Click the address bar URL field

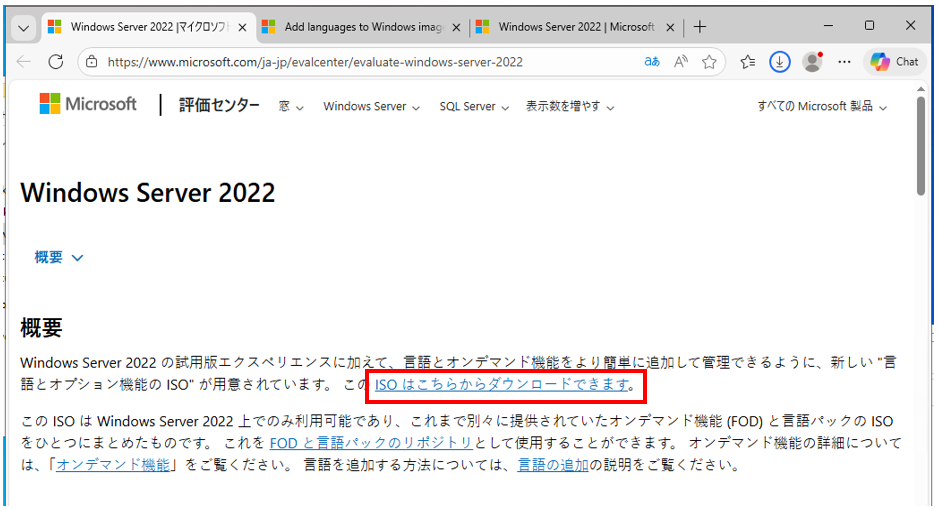click(370, 62)
